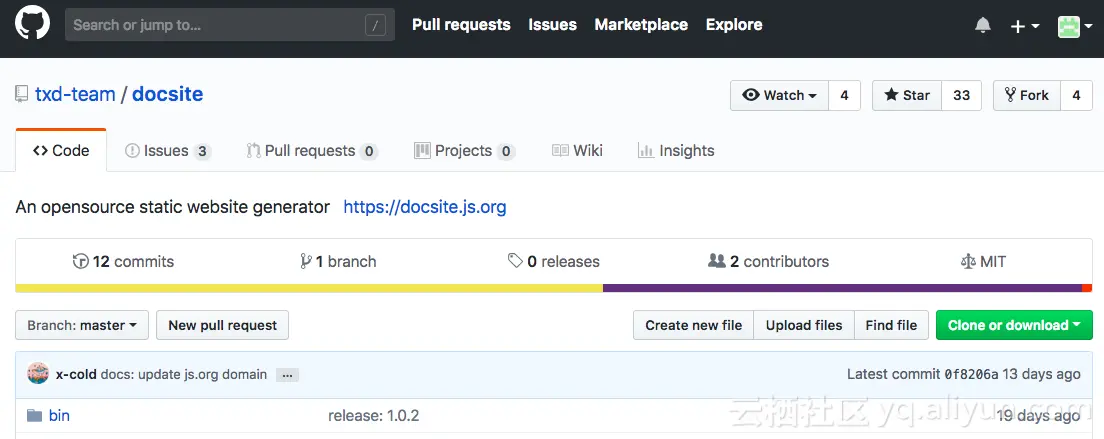Open the bin folder
Viewport: 1104px width, 439px height.
59,415
